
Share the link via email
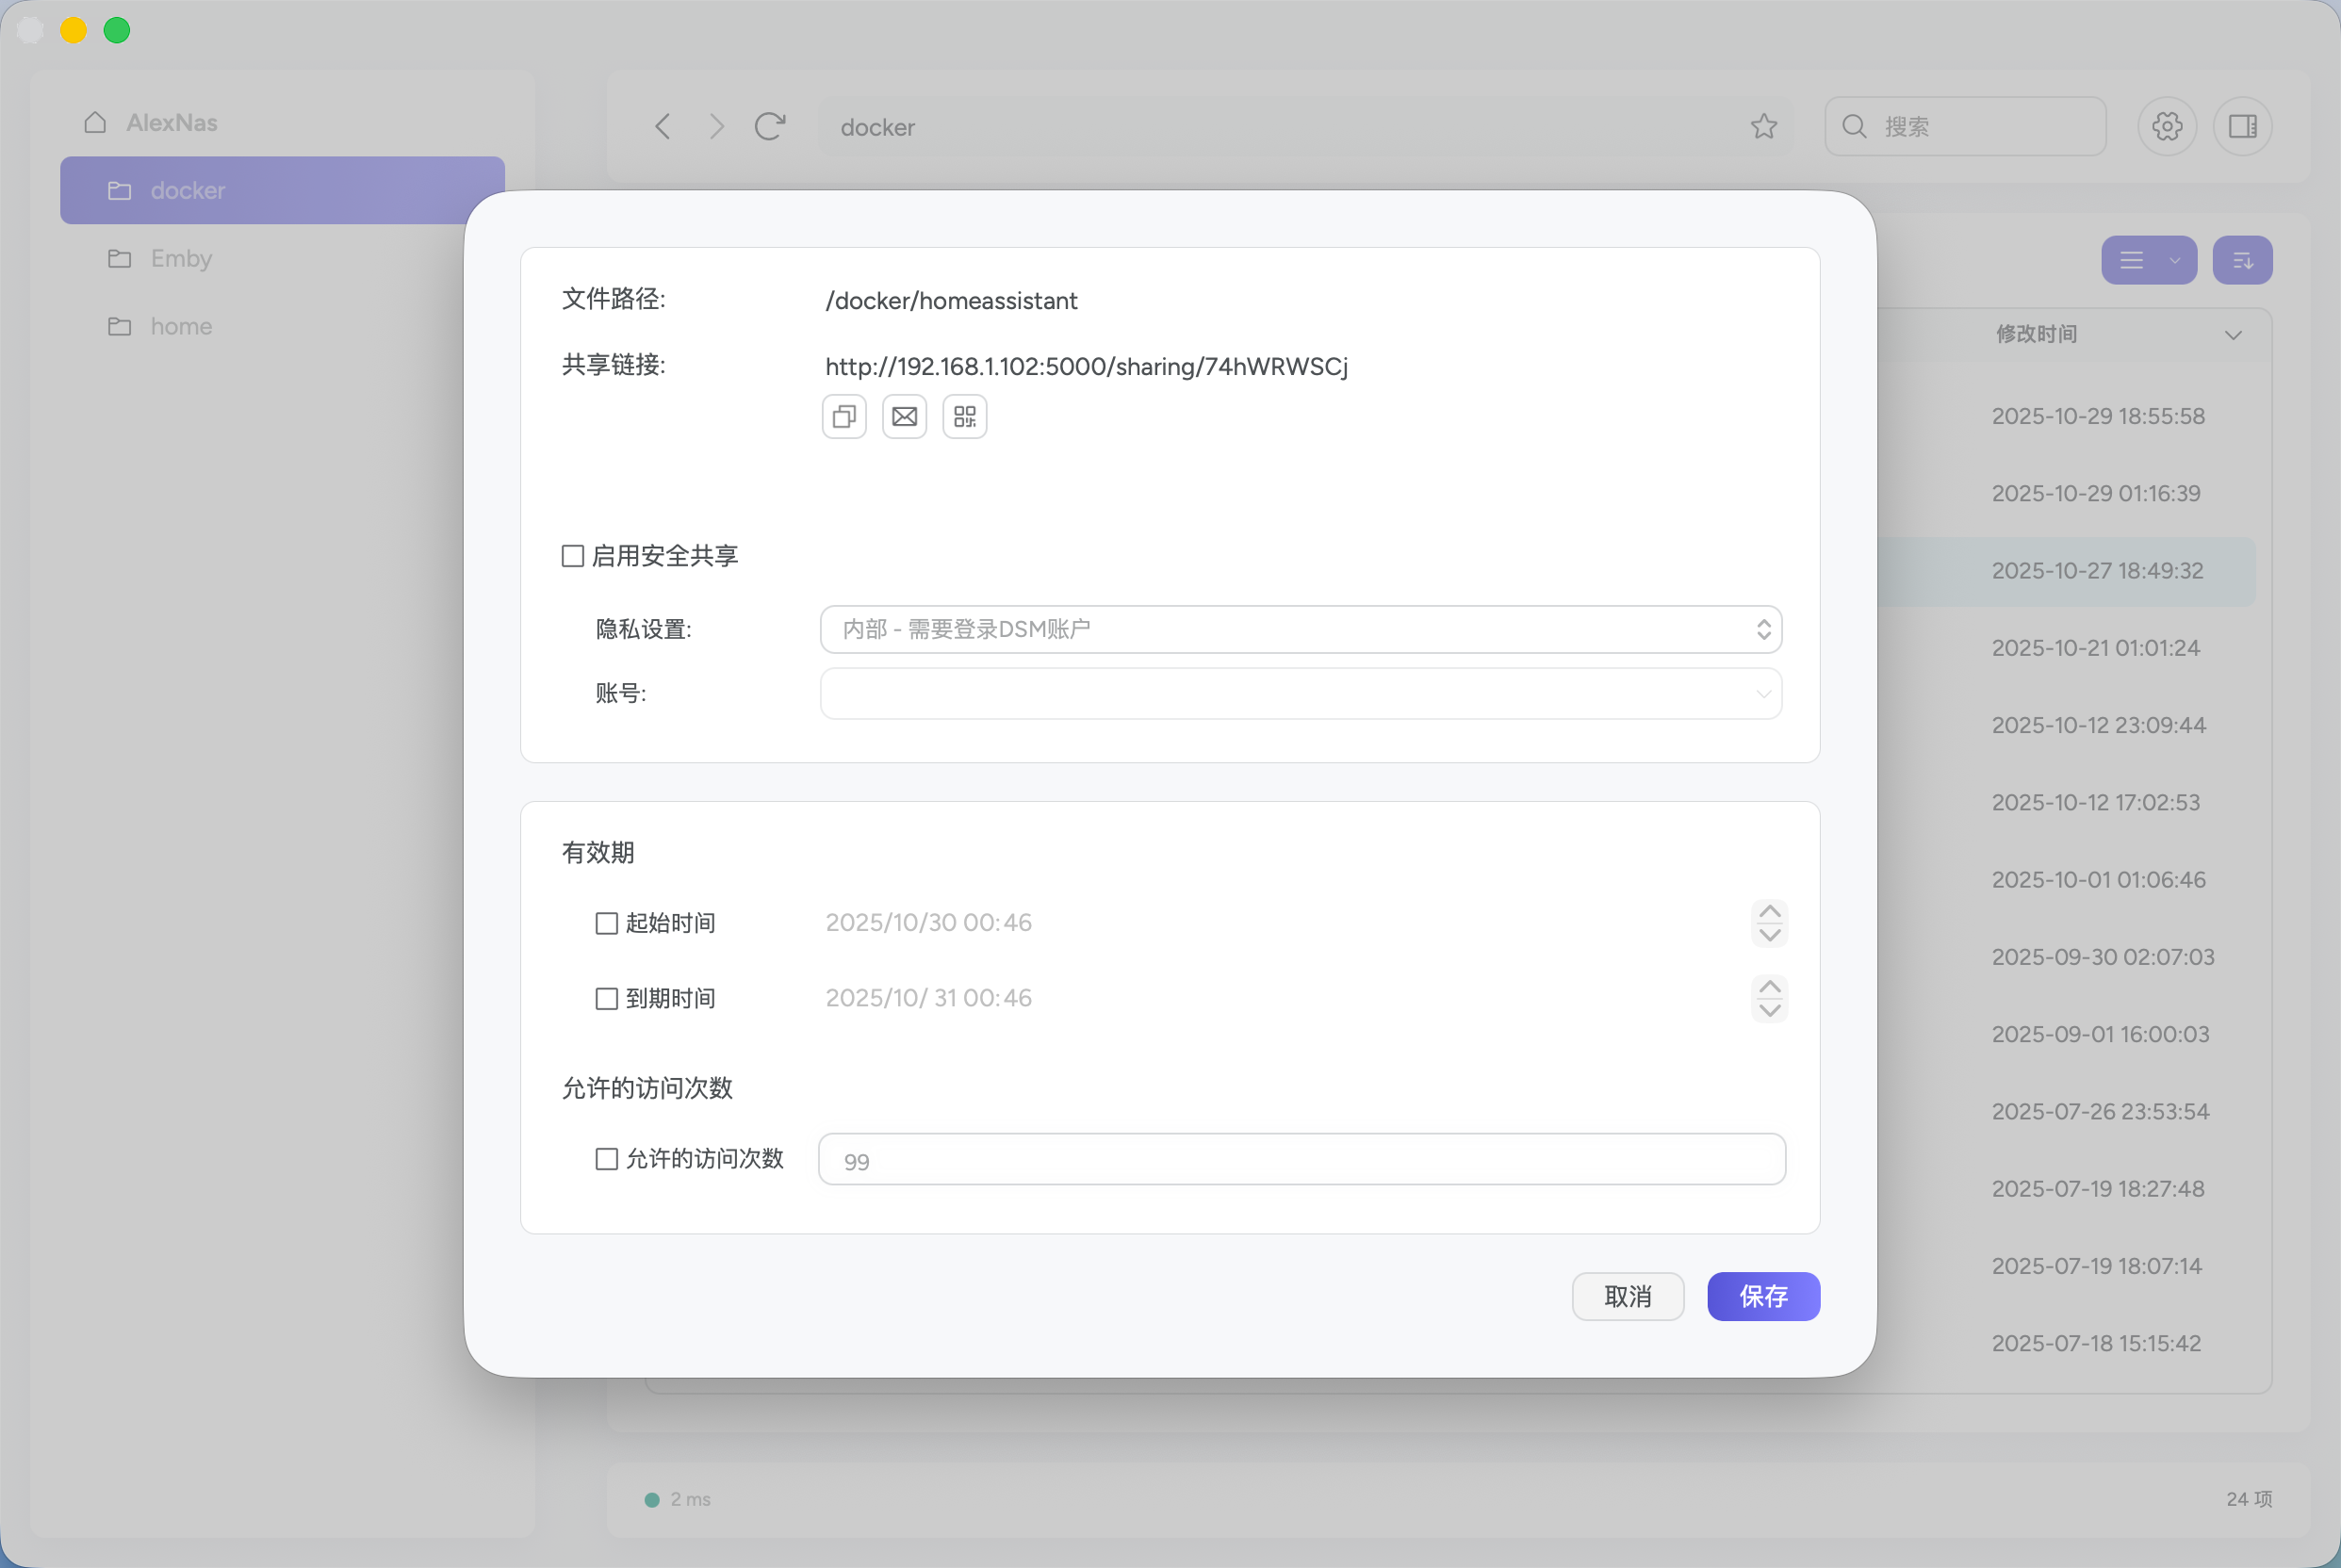tap(903, 416)
